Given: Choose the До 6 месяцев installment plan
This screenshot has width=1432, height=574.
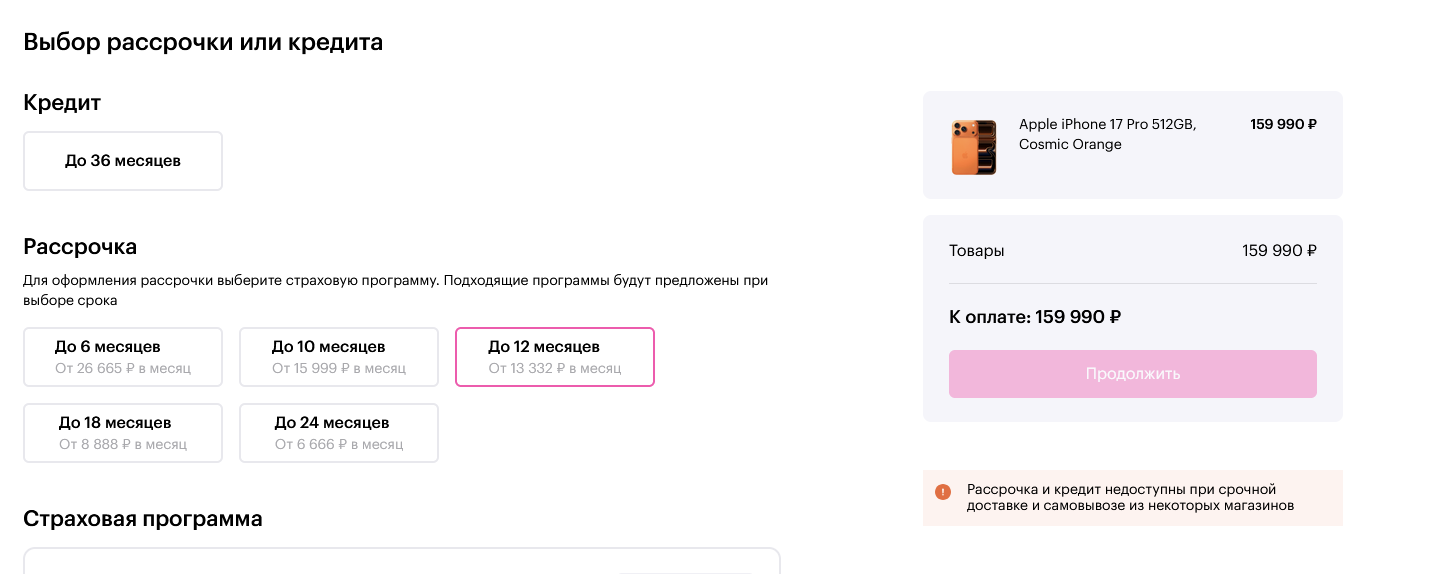Looking at the screenshot, I should point(123,357).
